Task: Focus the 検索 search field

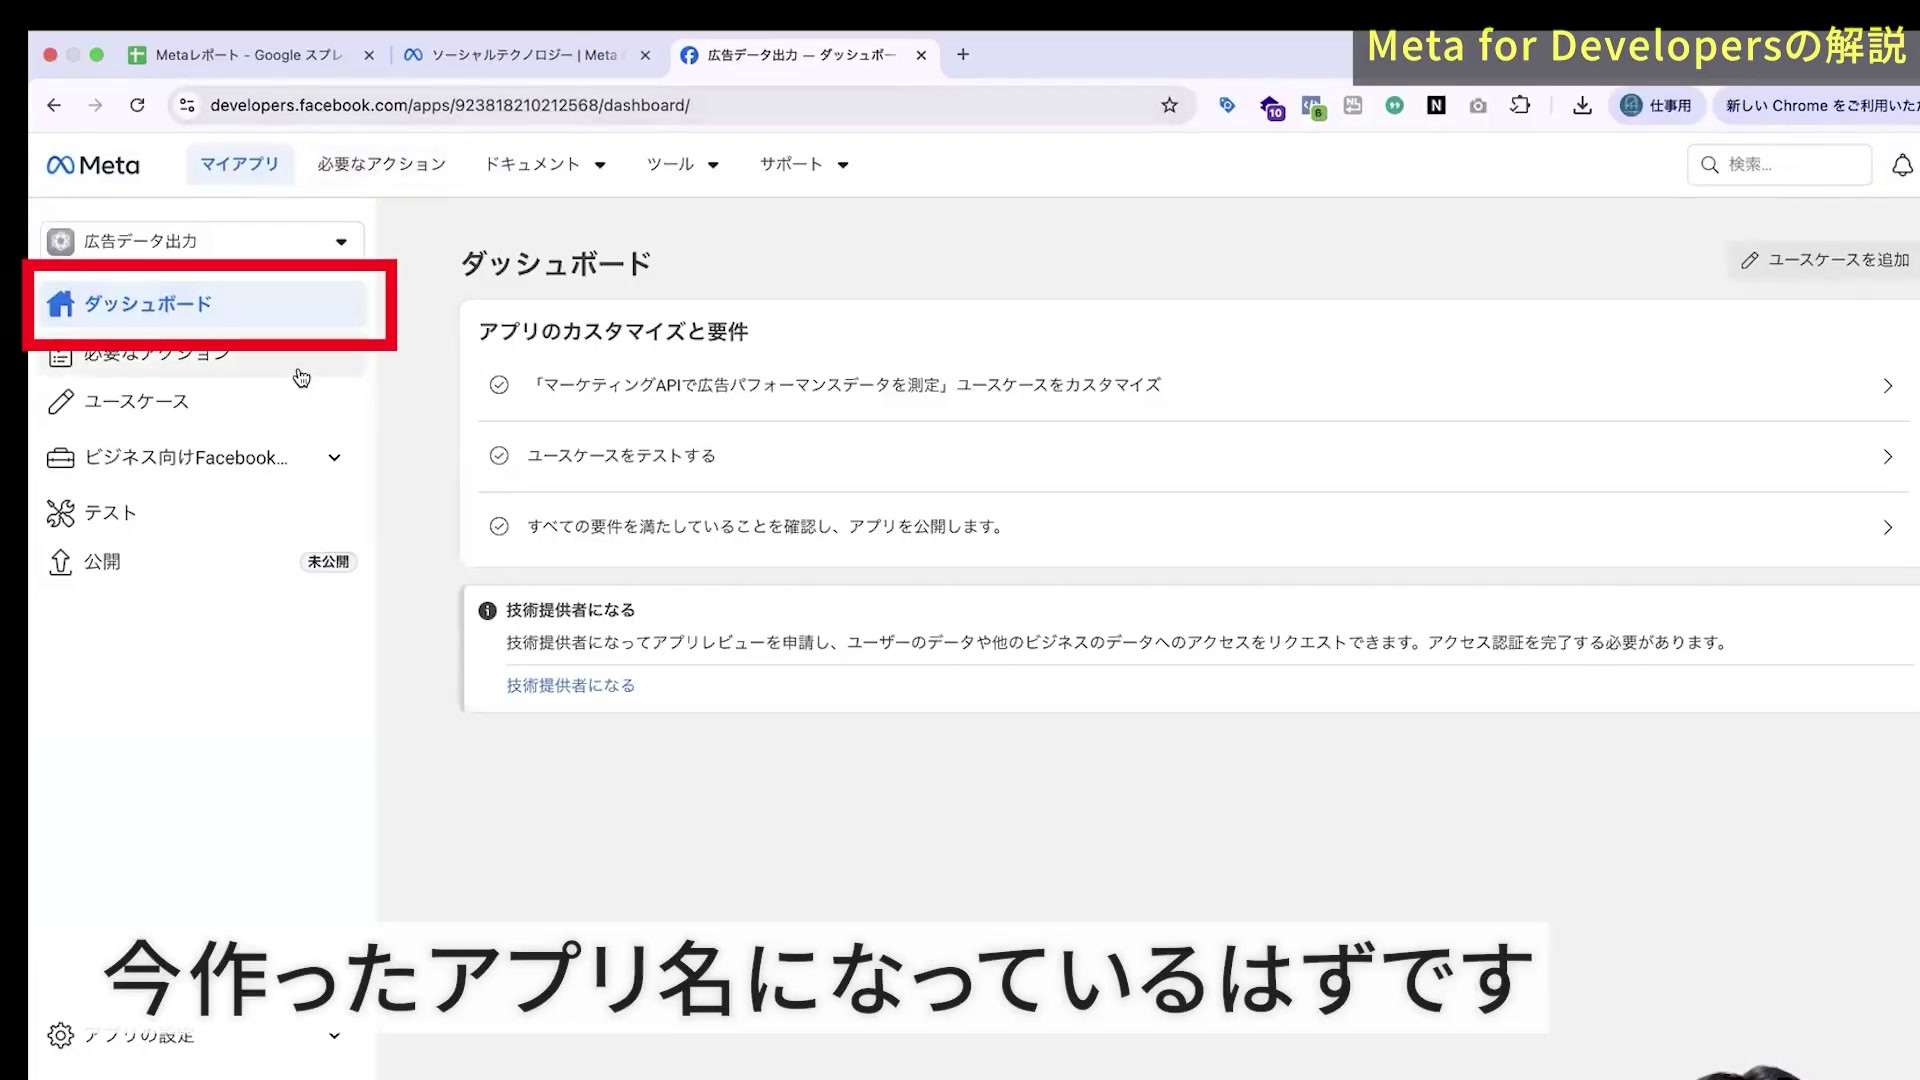Action: (x=1780, y=165)
